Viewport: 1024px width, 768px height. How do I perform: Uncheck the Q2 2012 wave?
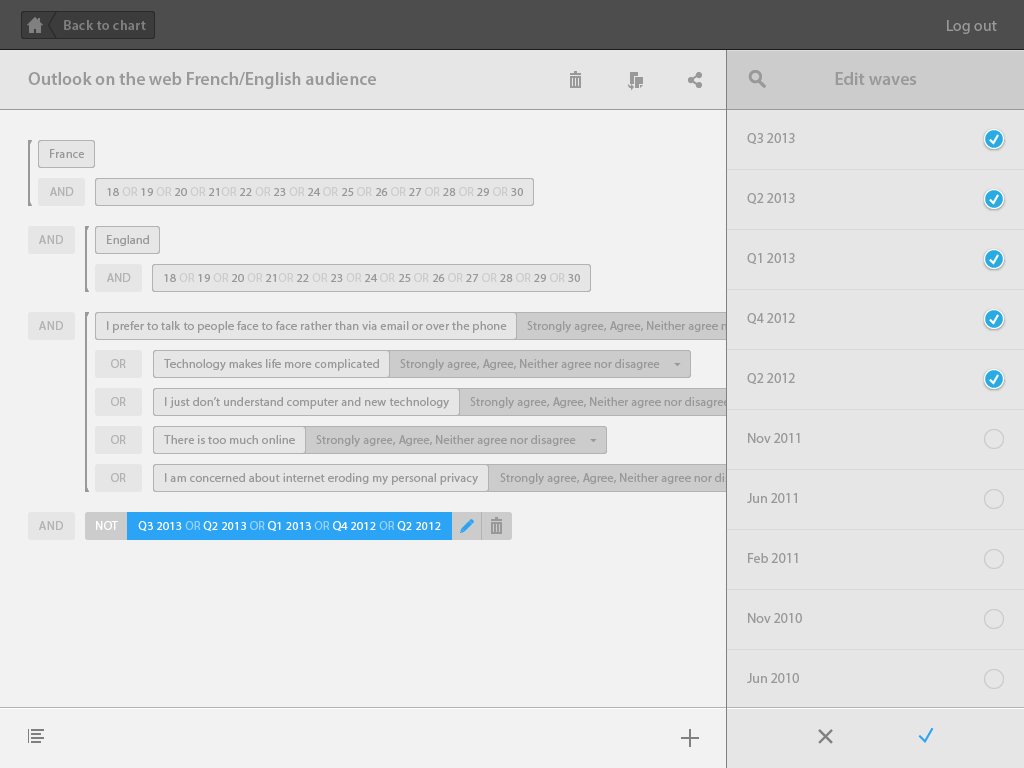(x=993, y=379)
